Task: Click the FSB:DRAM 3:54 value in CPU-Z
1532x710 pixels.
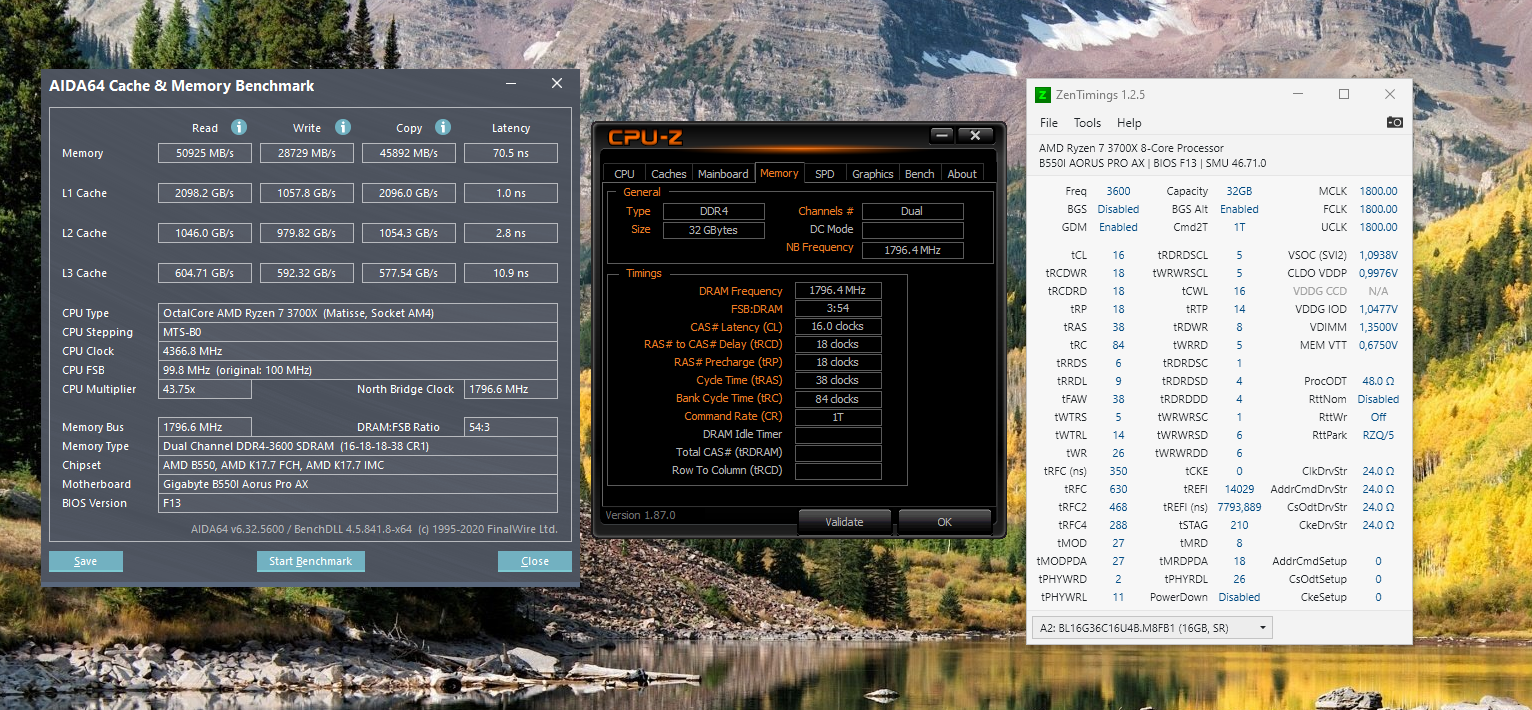Action: [838, 308]
